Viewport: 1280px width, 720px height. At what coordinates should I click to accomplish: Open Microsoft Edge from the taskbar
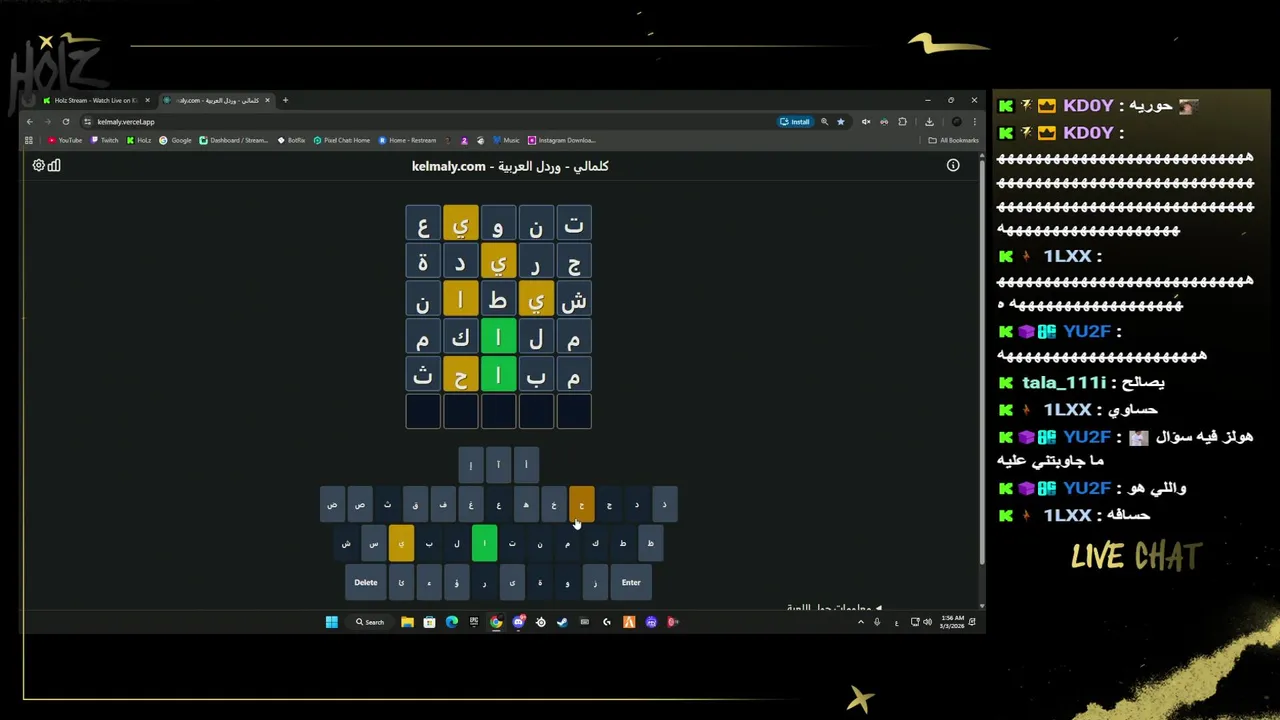(x=452, y=622)
